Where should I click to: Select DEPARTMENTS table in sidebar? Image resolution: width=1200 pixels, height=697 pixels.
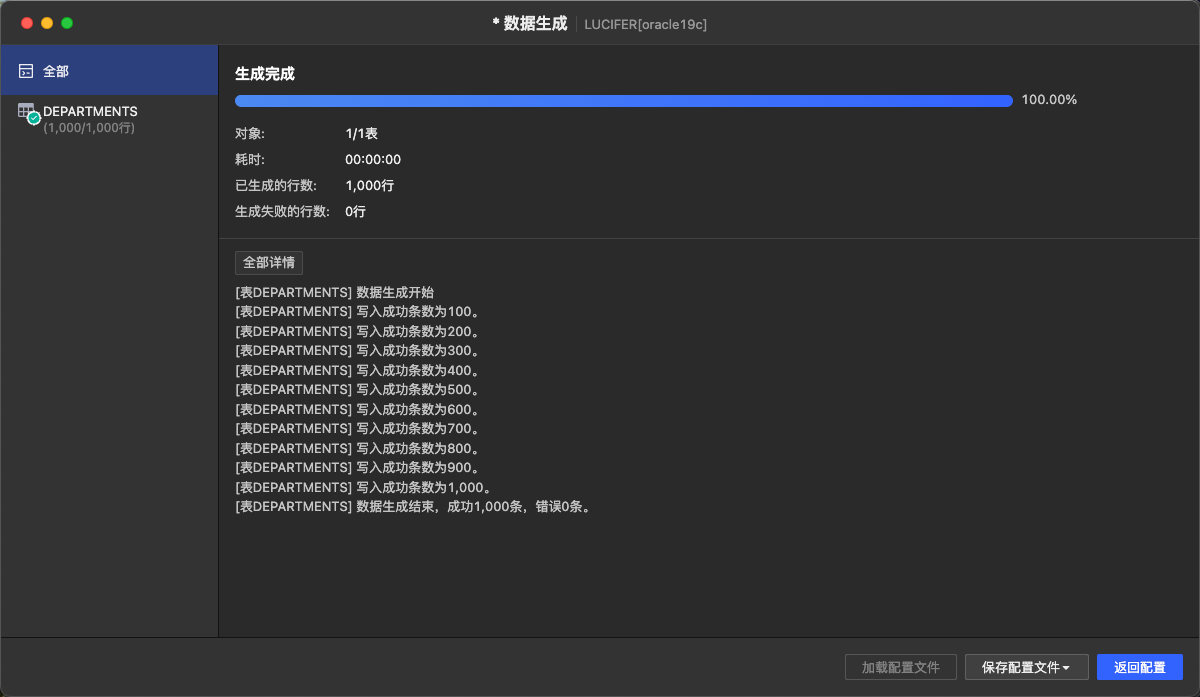click(109, 119)
